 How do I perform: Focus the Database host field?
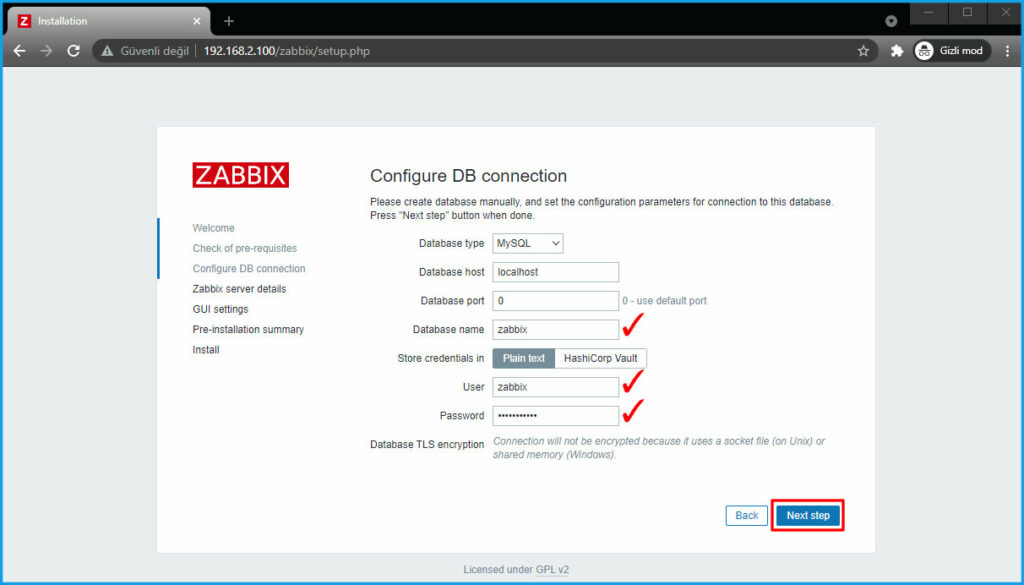[x=556, y=272]
